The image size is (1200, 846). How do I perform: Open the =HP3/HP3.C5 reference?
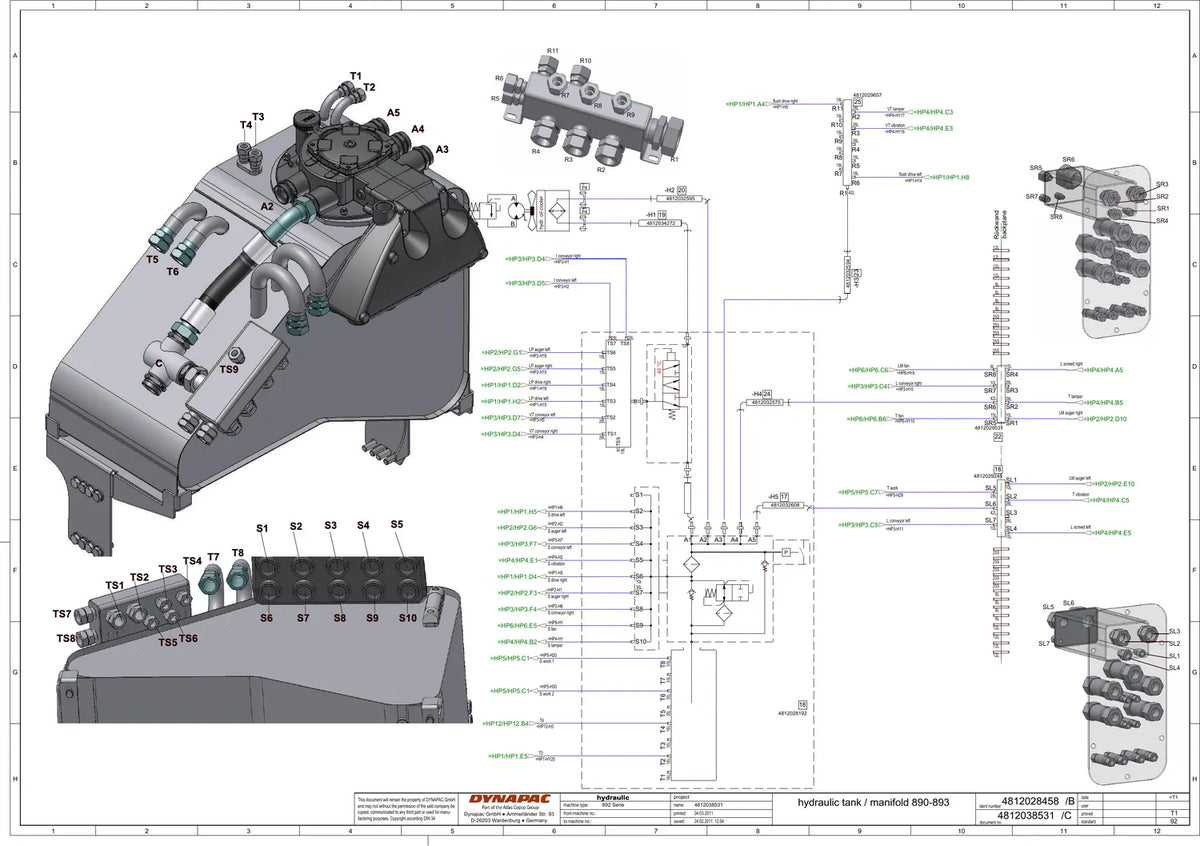pos(859,525)
